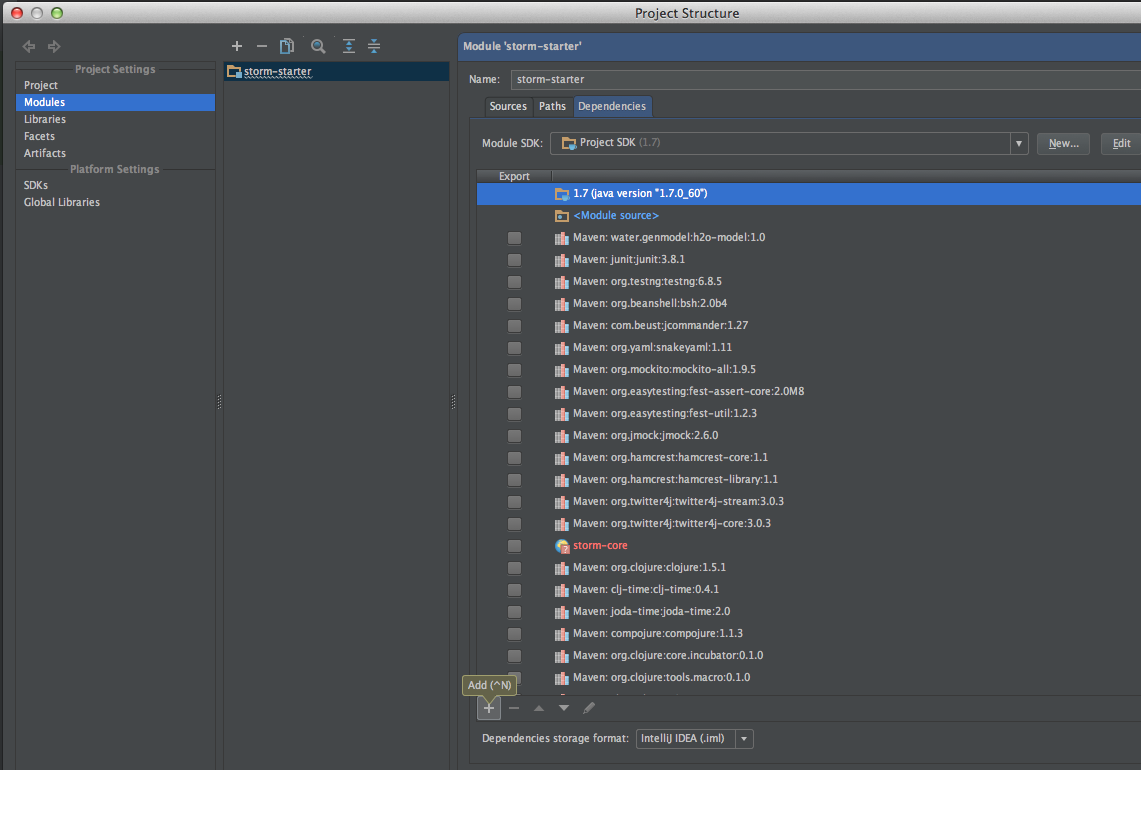Check export for org.mockito:mockito-all:1.9.5
This screenshot has height=838, width=1141.
tap(514, 370)
